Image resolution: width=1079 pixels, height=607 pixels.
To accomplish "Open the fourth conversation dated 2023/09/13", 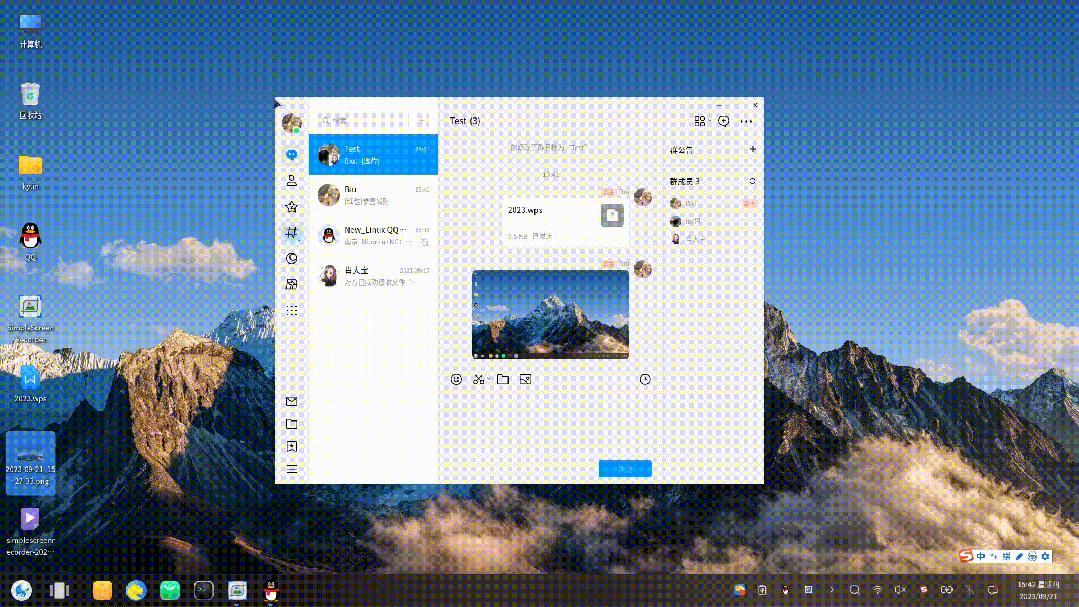I will point(374,276).
